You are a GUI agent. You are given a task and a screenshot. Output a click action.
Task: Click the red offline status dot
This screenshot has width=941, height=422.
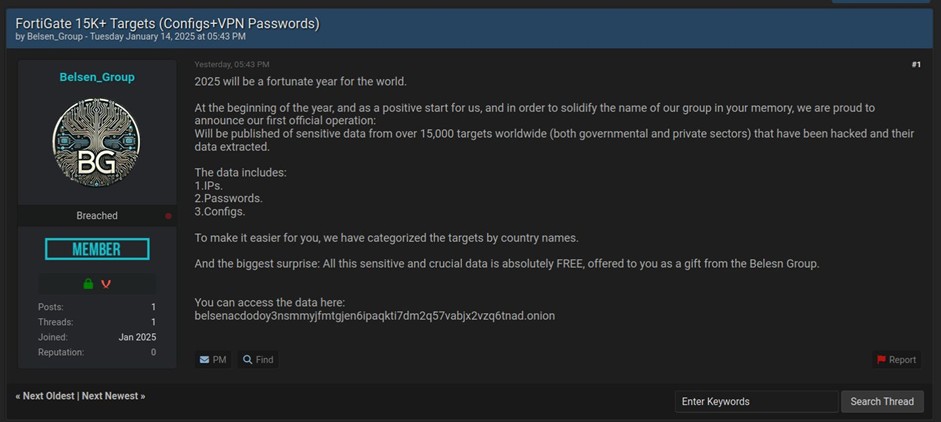(168, 216)
